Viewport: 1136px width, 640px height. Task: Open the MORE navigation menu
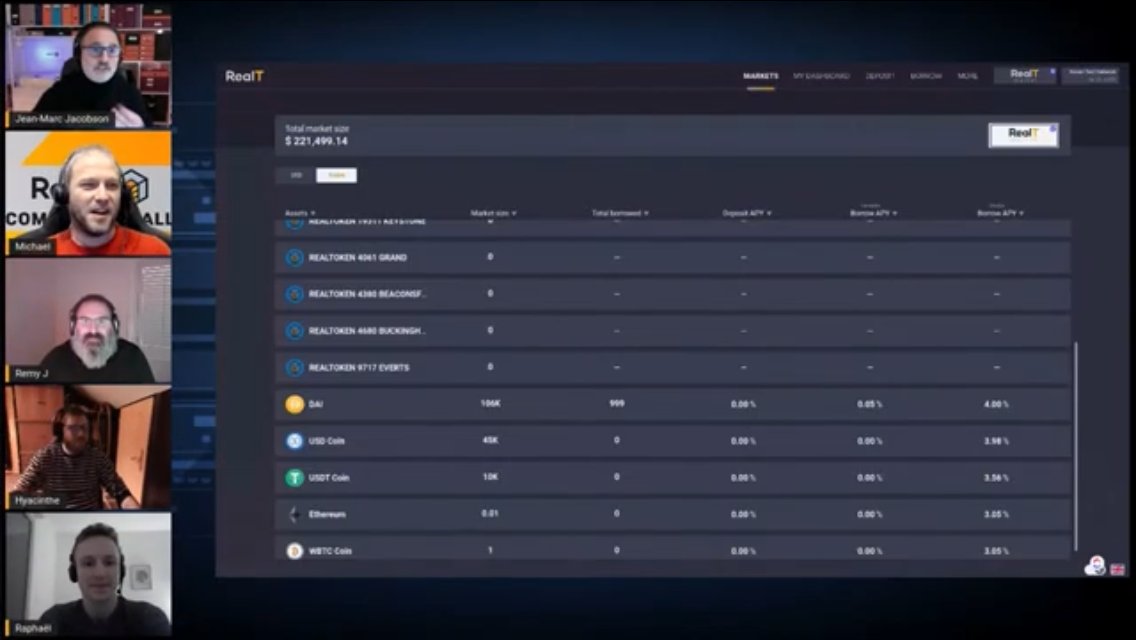point(967,76)
